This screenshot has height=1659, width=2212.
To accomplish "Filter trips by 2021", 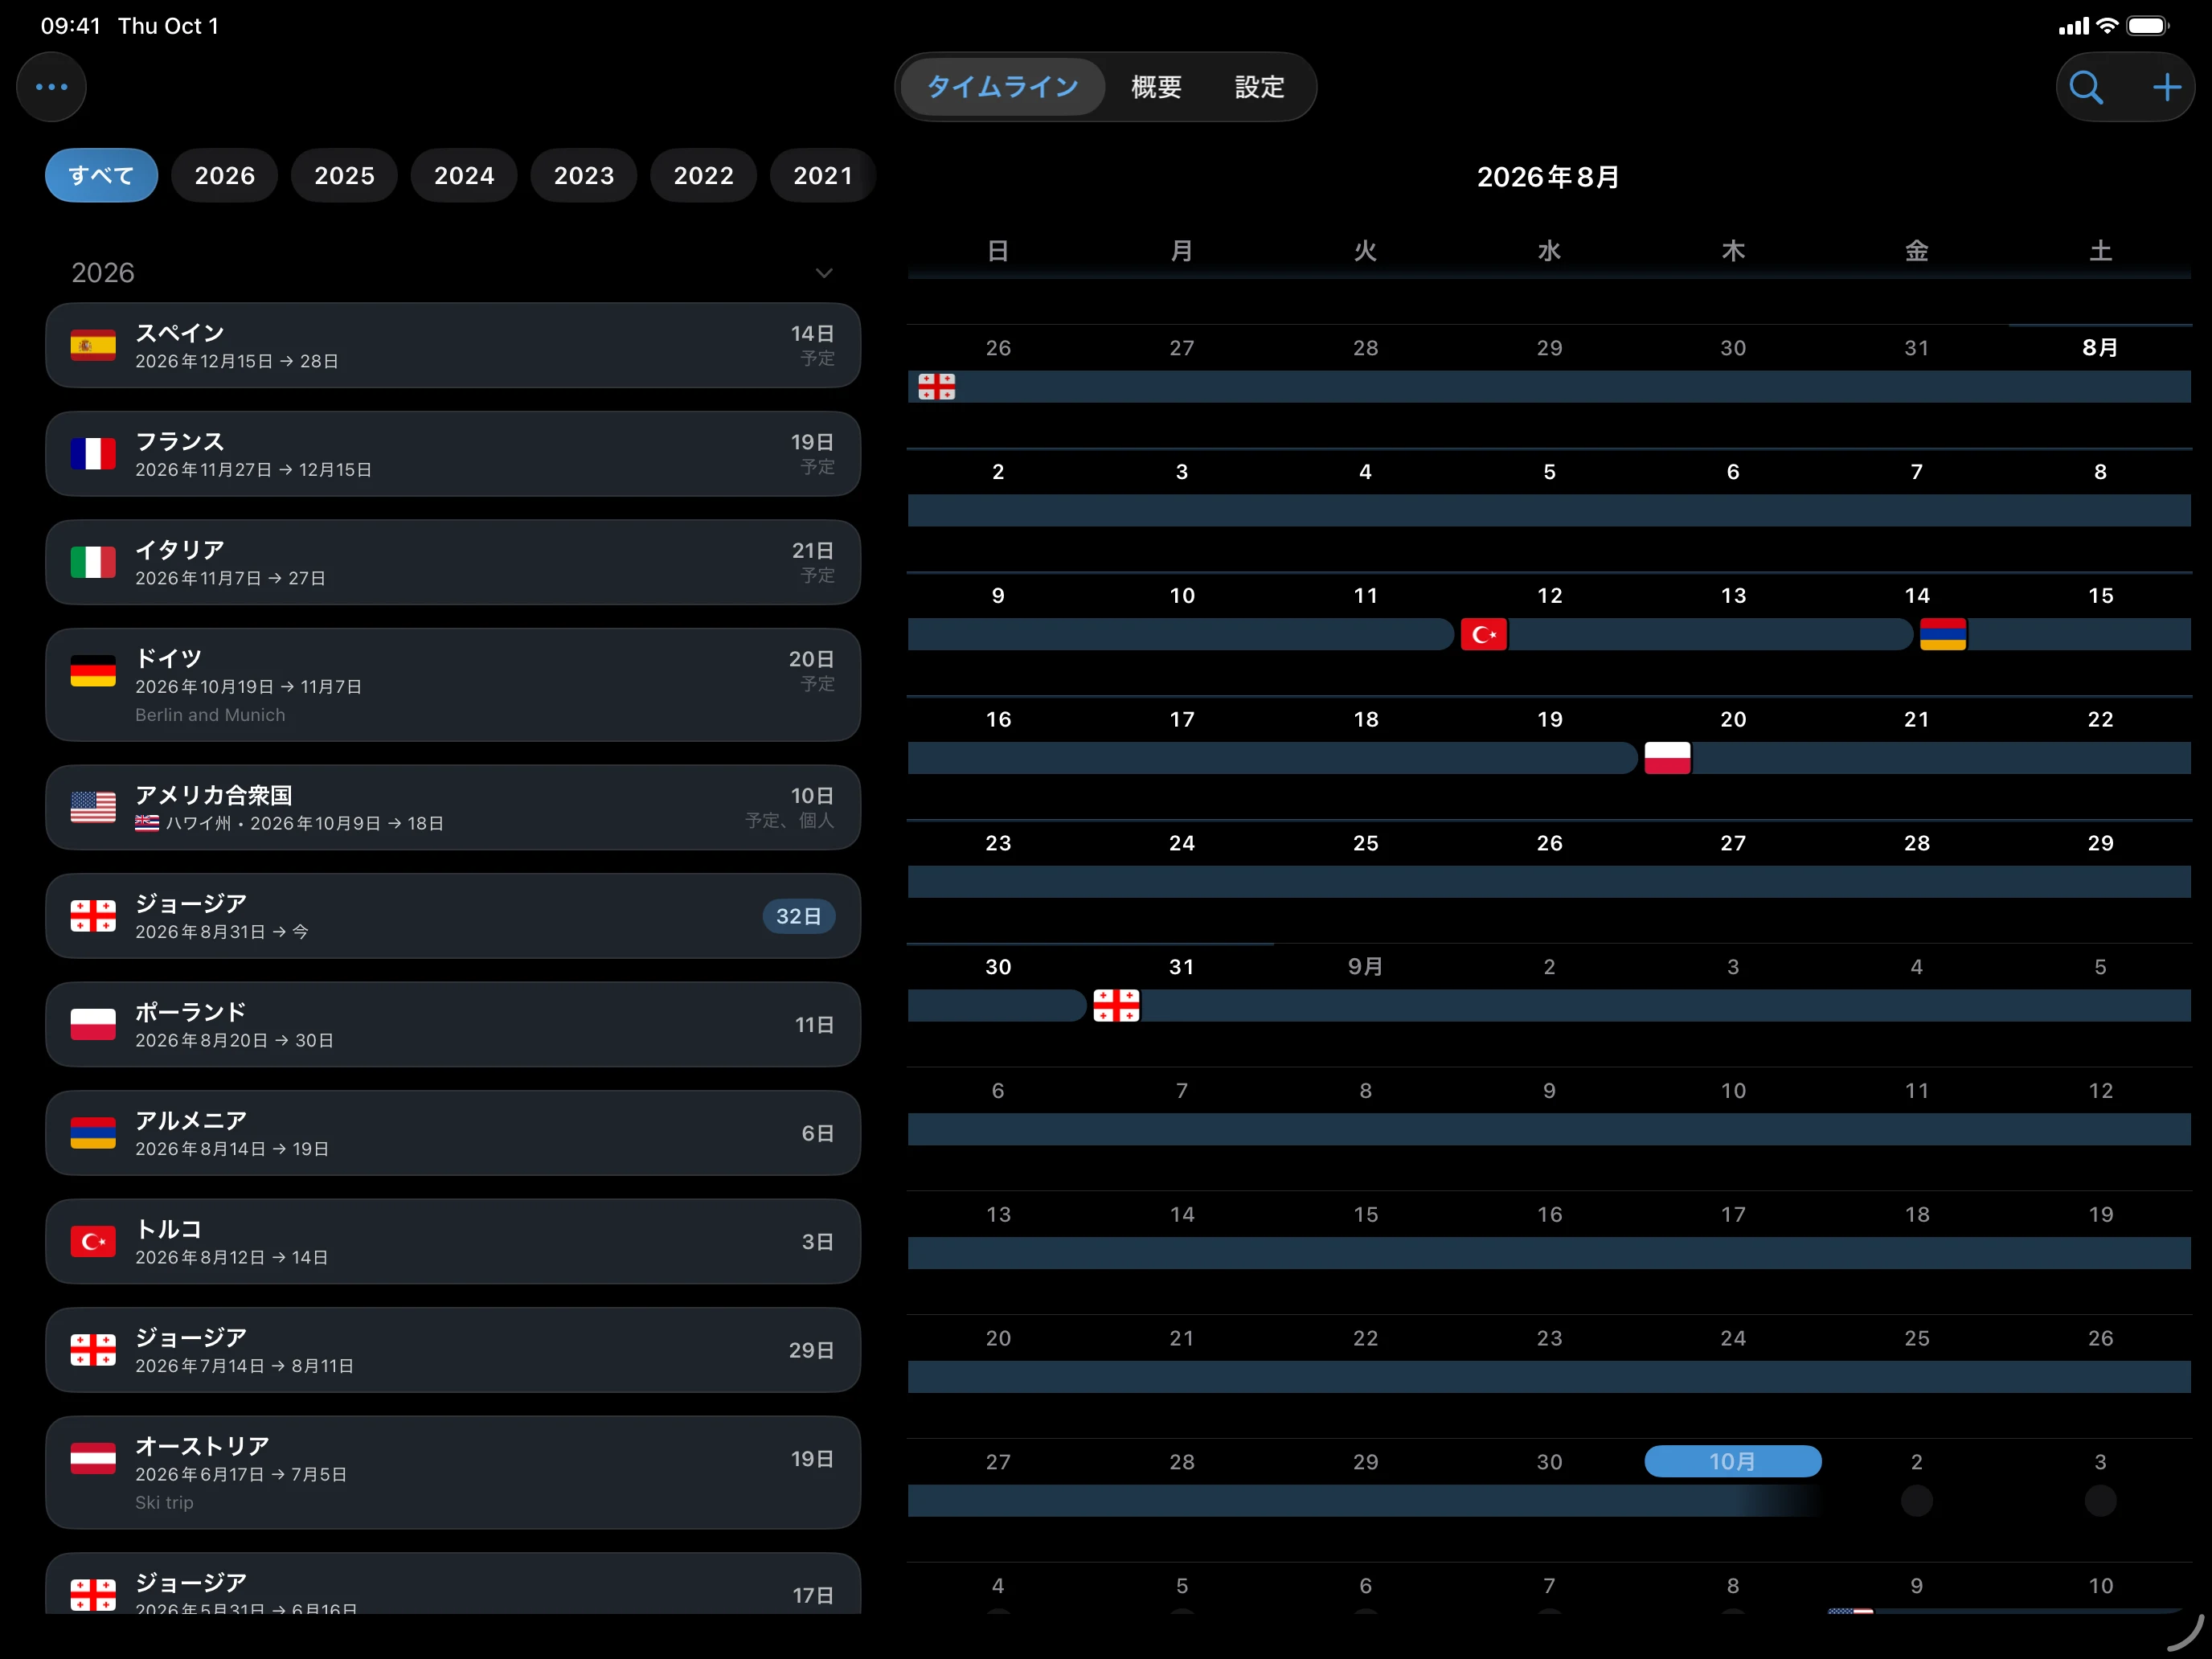I will pos(823,176).
